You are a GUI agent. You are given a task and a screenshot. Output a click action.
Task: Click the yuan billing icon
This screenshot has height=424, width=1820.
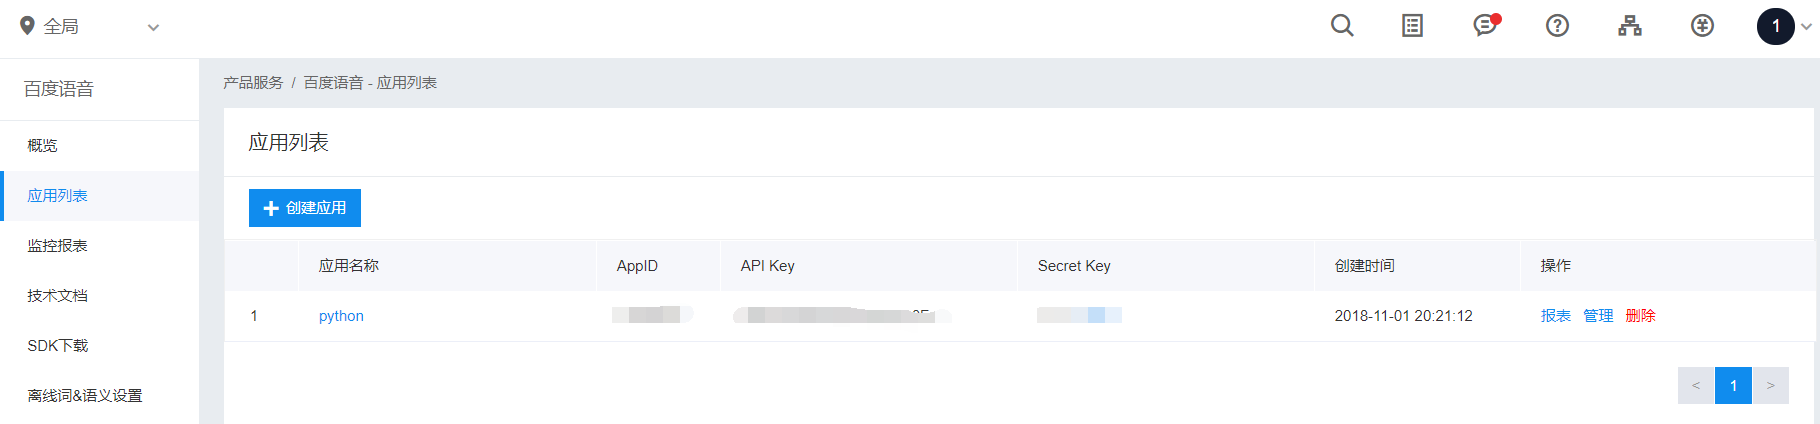(1702, 26)
